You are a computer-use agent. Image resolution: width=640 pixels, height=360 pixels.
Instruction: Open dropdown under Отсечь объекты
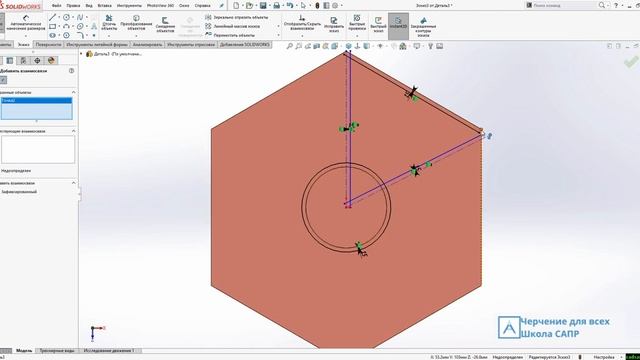tap(109, 36)
